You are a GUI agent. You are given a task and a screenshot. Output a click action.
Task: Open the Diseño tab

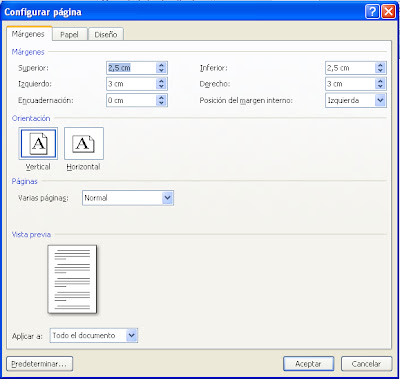[106, 34]
